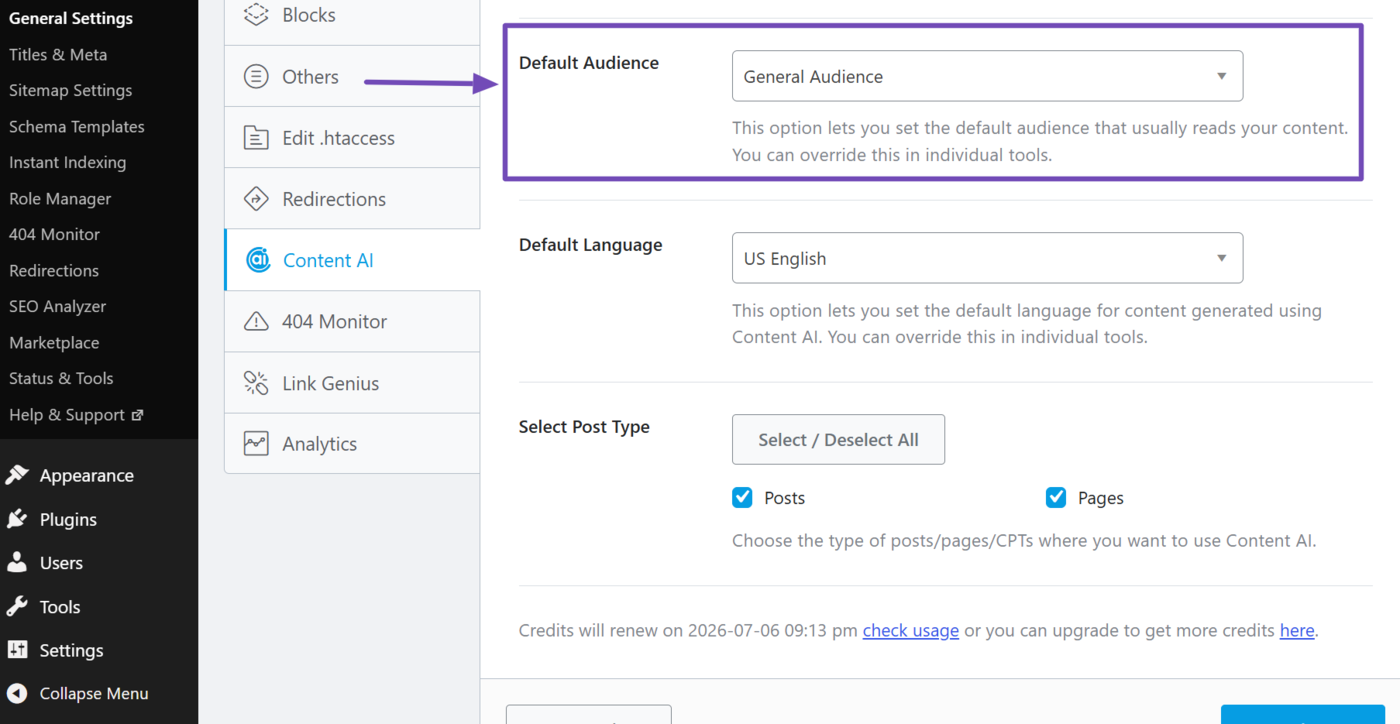Uncheck the Pages checkbox
Viewport: 1400px width, 724px height.
click(x=1055, y=497)
